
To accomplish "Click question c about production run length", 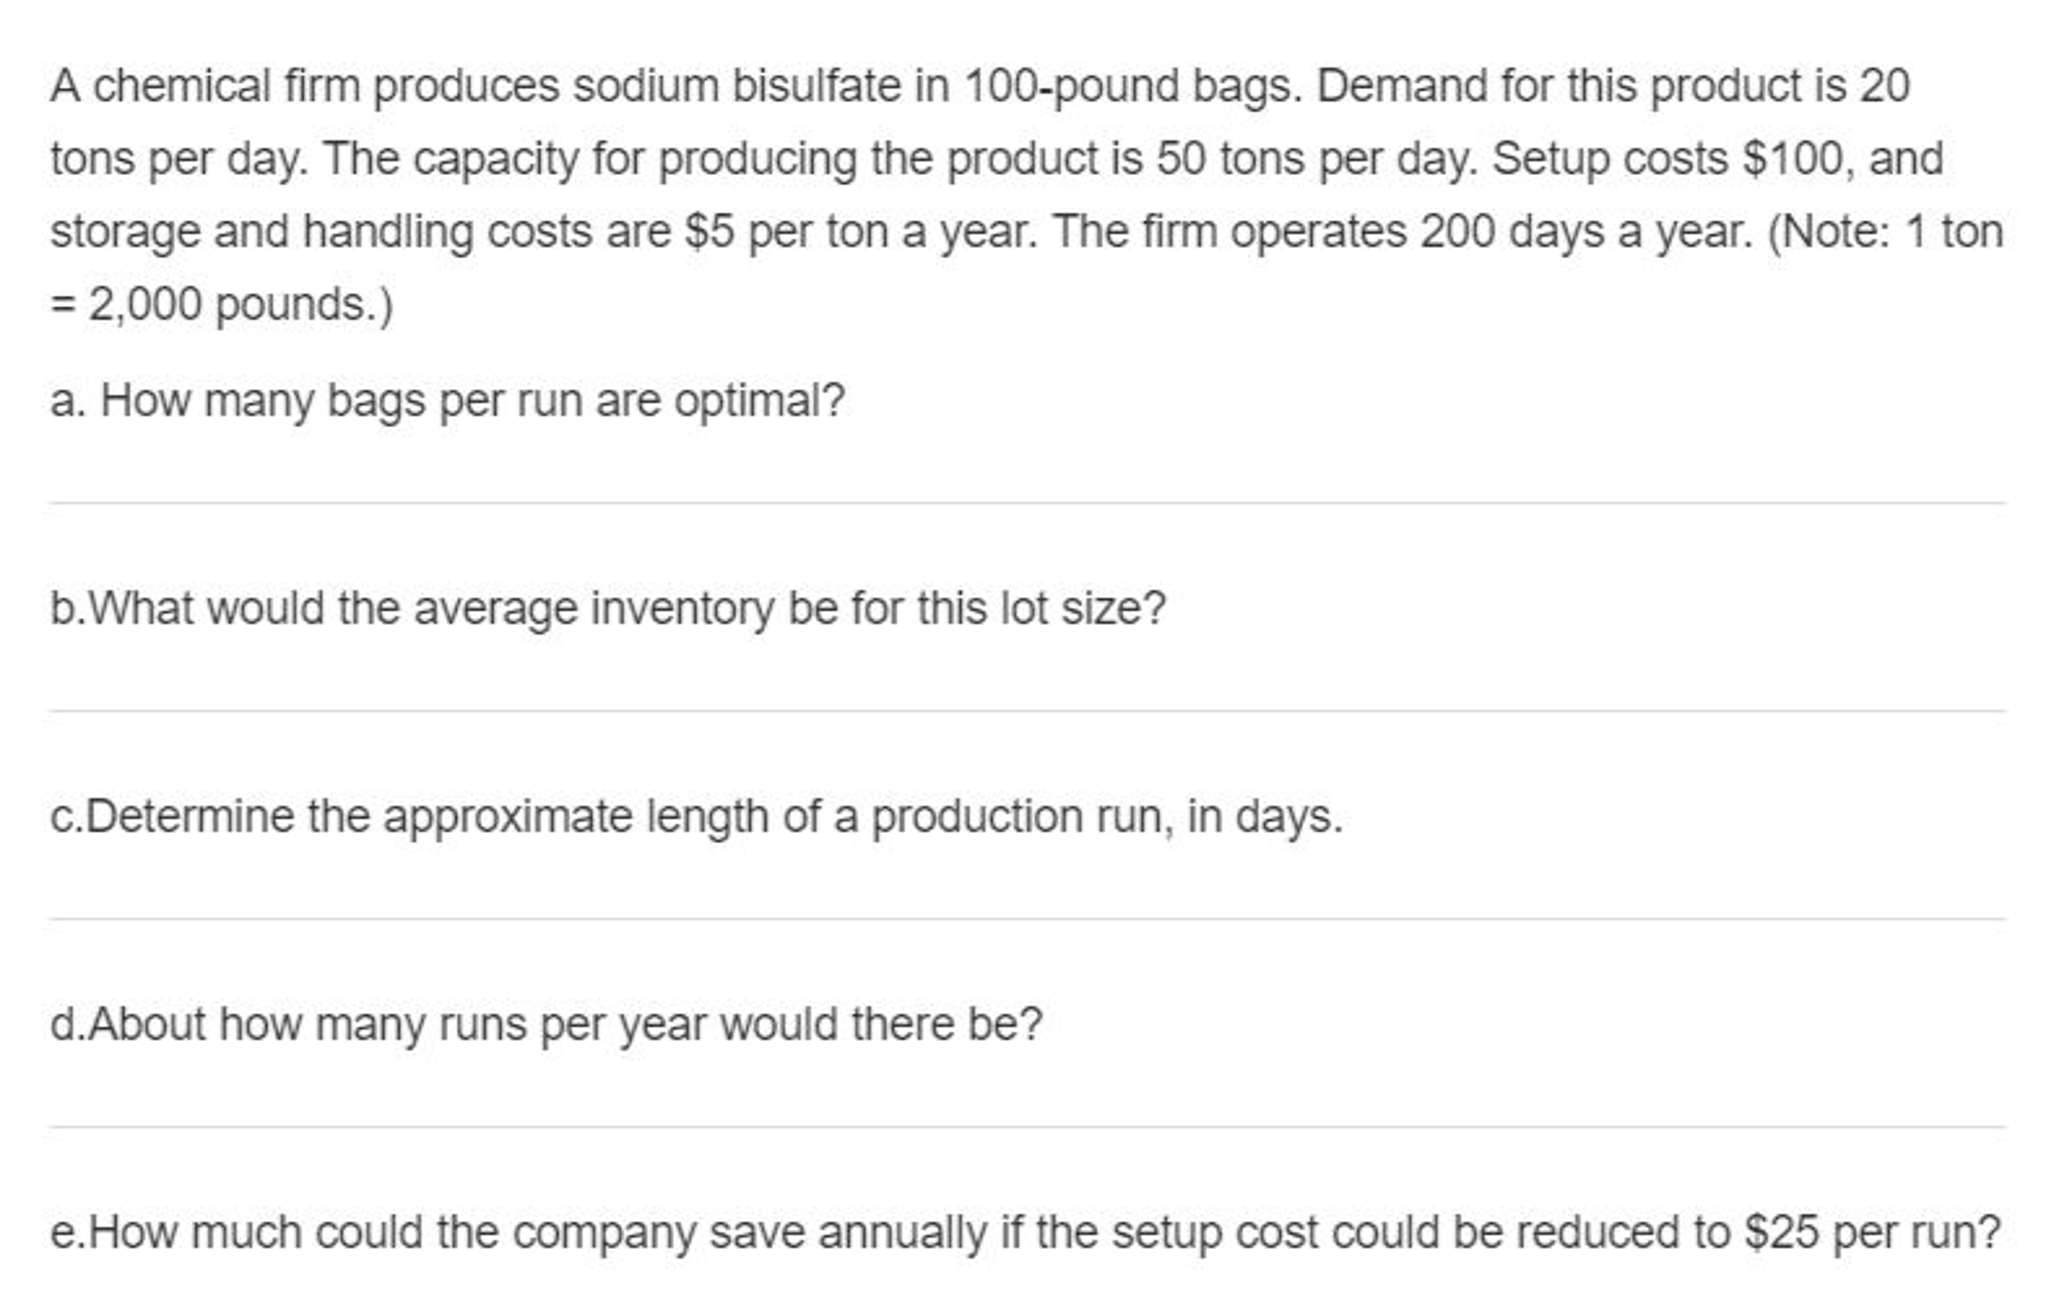I will click(696, 816).
